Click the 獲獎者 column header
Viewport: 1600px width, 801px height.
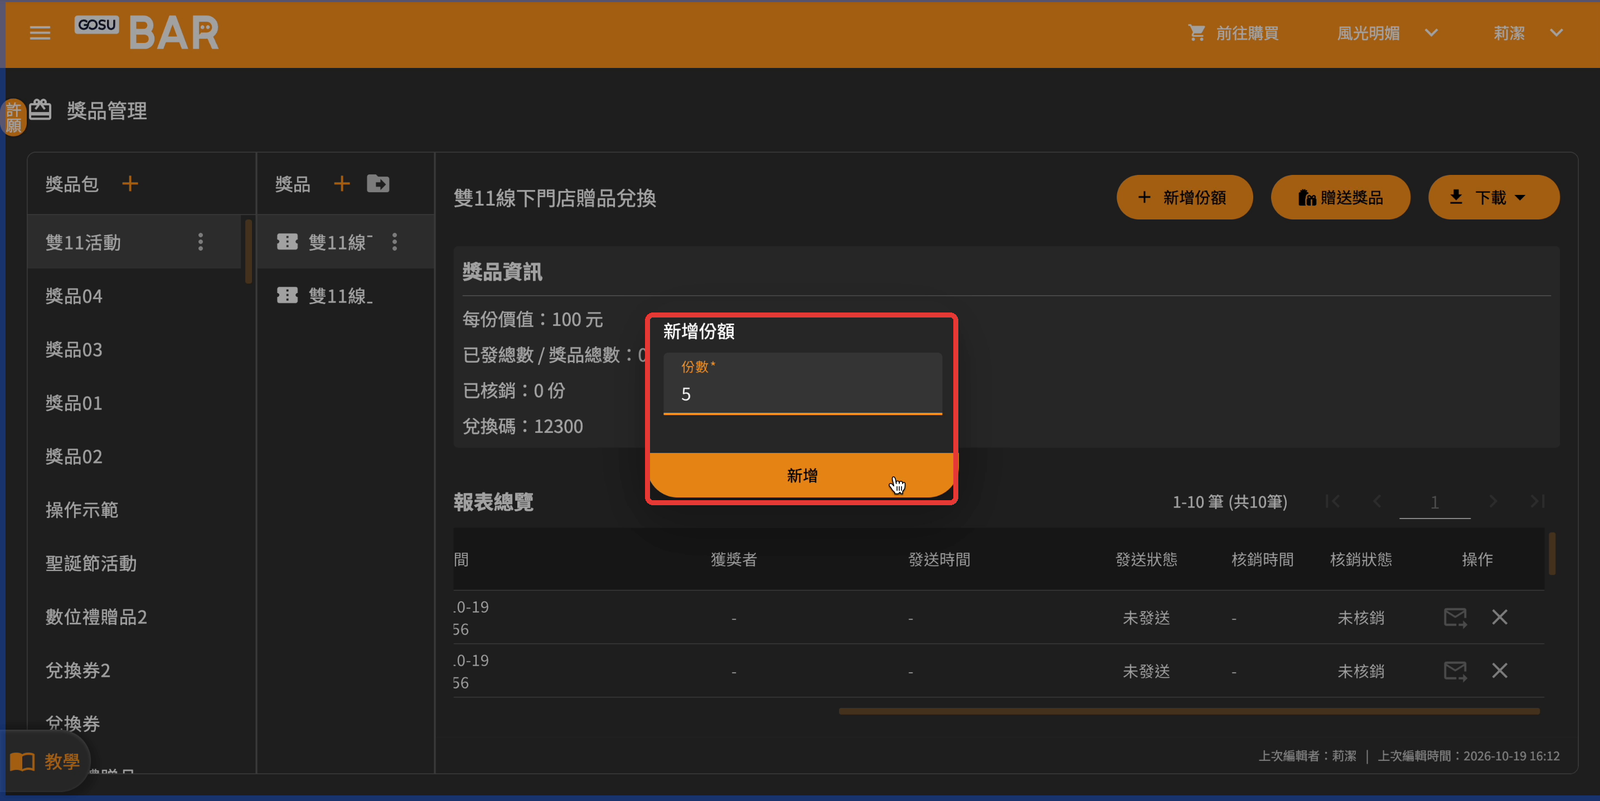tap(734, 559)
